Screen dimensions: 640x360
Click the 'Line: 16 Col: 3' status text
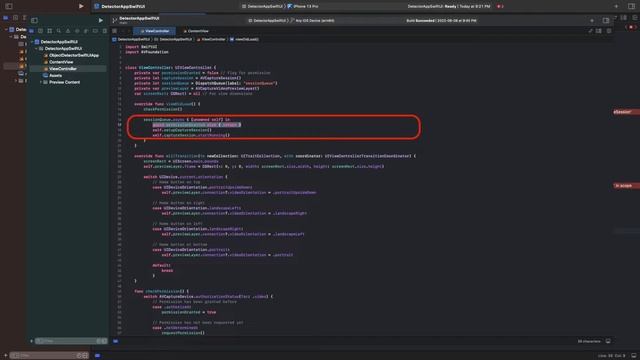click(611, 356)
